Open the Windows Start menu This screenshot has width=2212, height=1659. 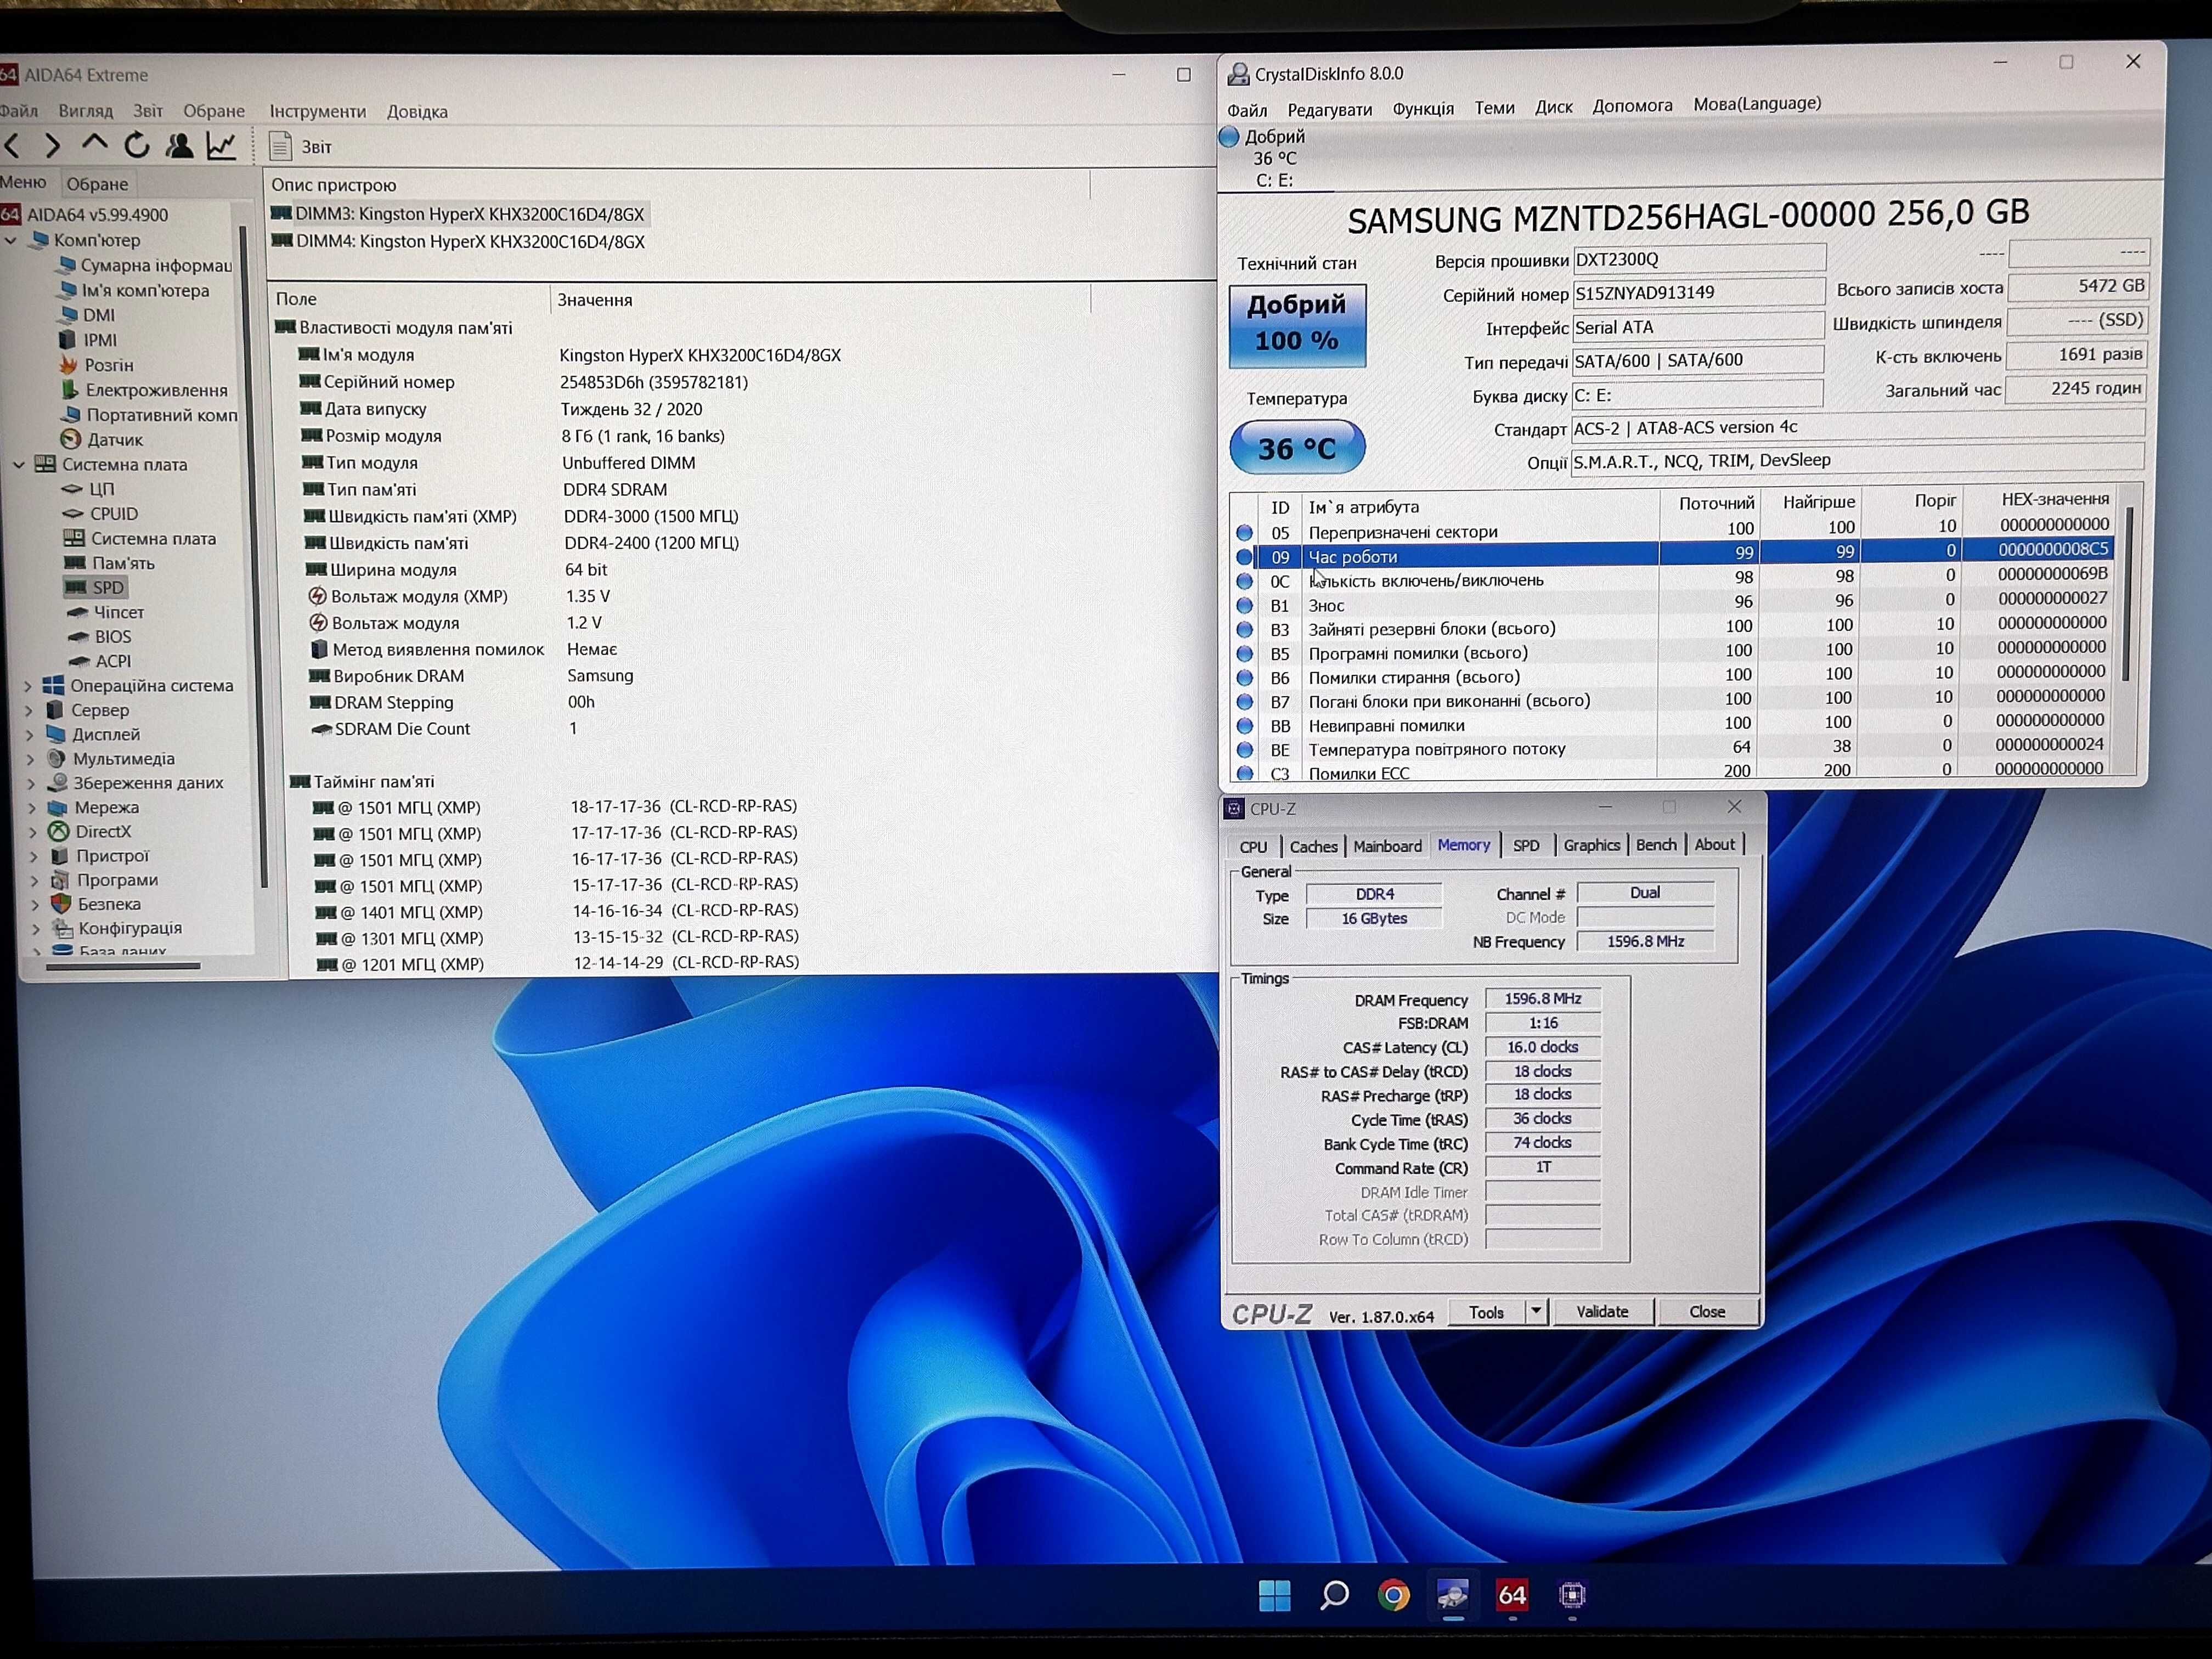(x=1275, y=1595)
